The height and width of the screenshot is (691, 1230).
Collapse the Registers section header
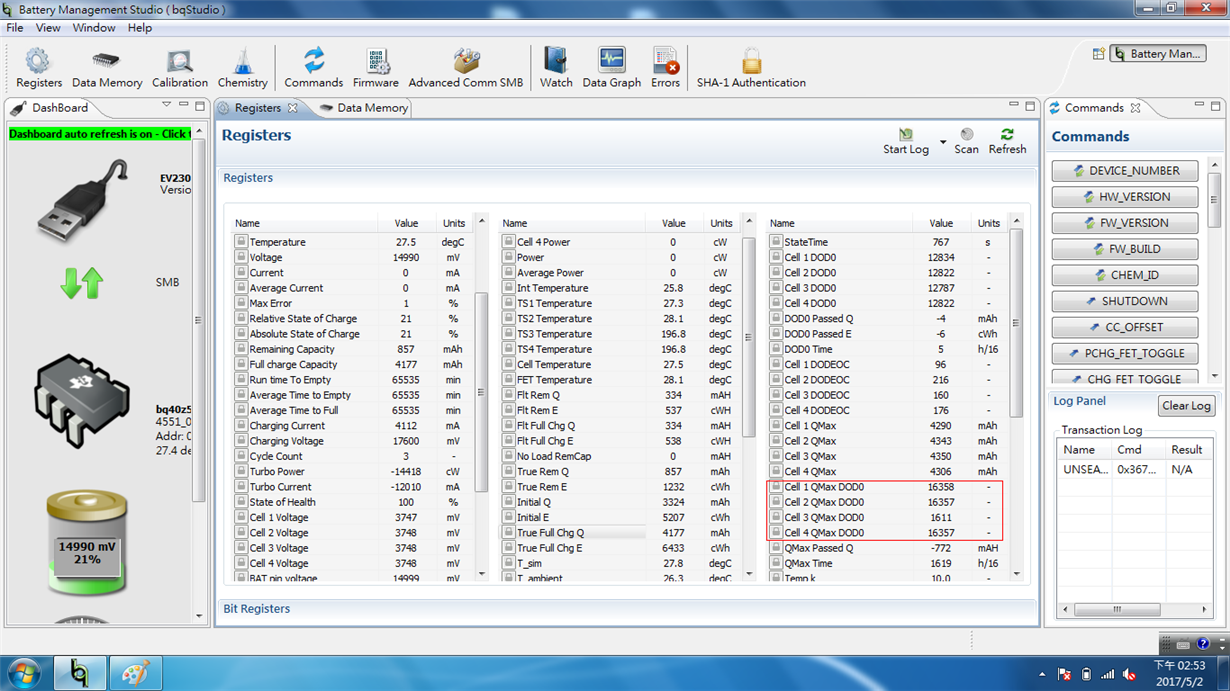(x=248, y=178)
